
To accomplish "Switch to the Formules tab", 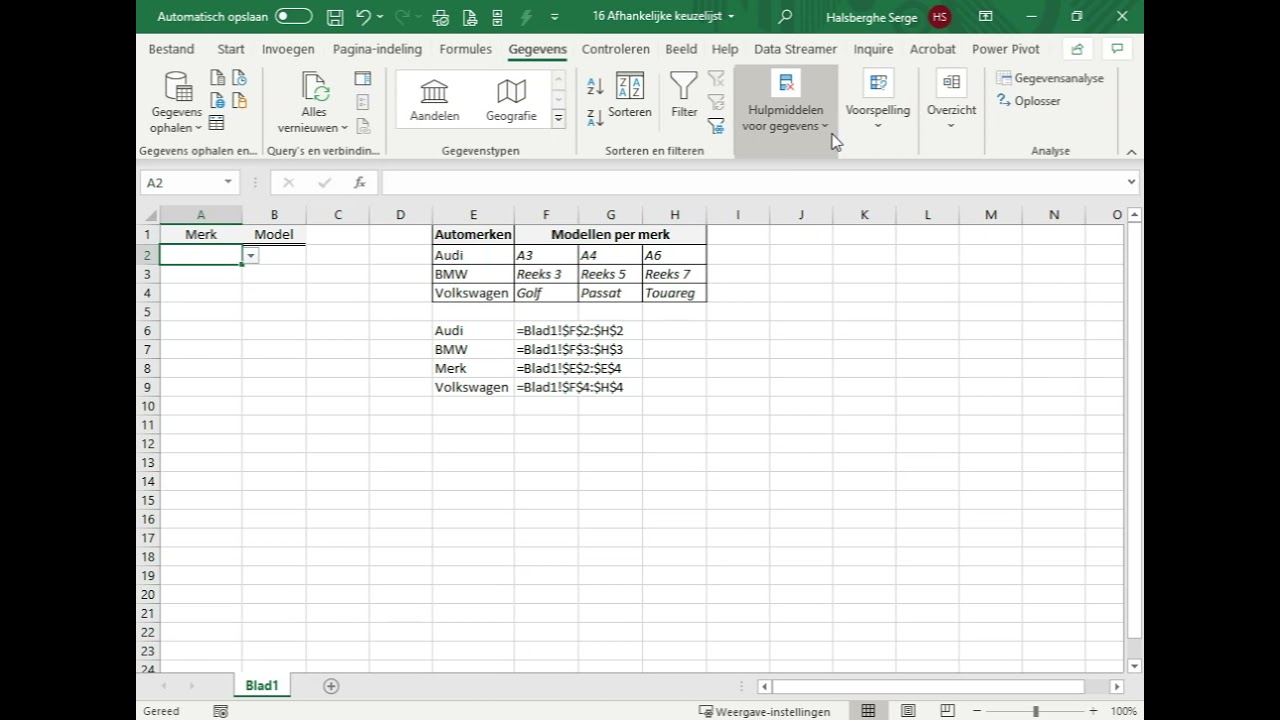I will pos(465,49).
